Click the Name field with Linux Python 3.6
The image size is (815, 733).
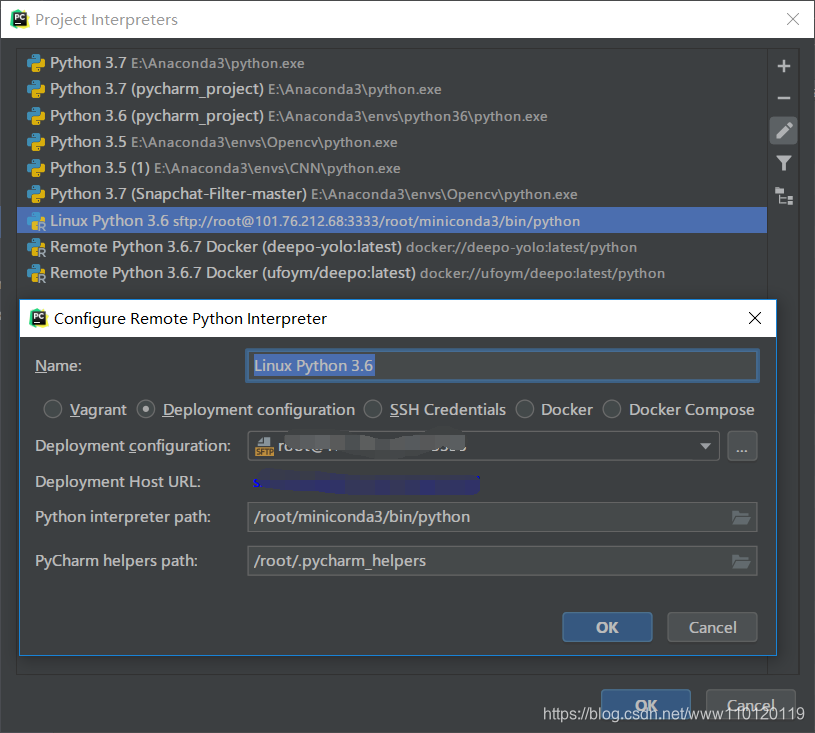pos(502,366)
